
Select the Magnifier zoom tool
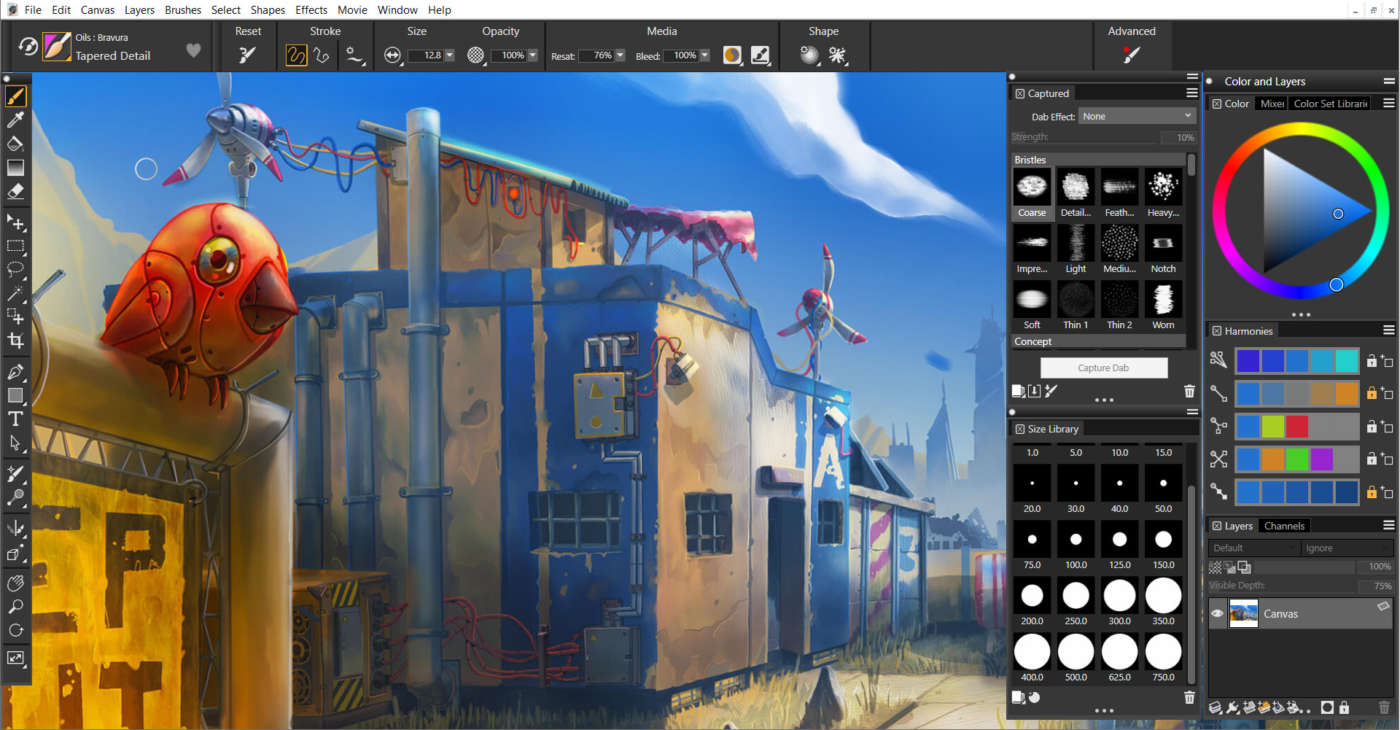[x=15, y=607]
